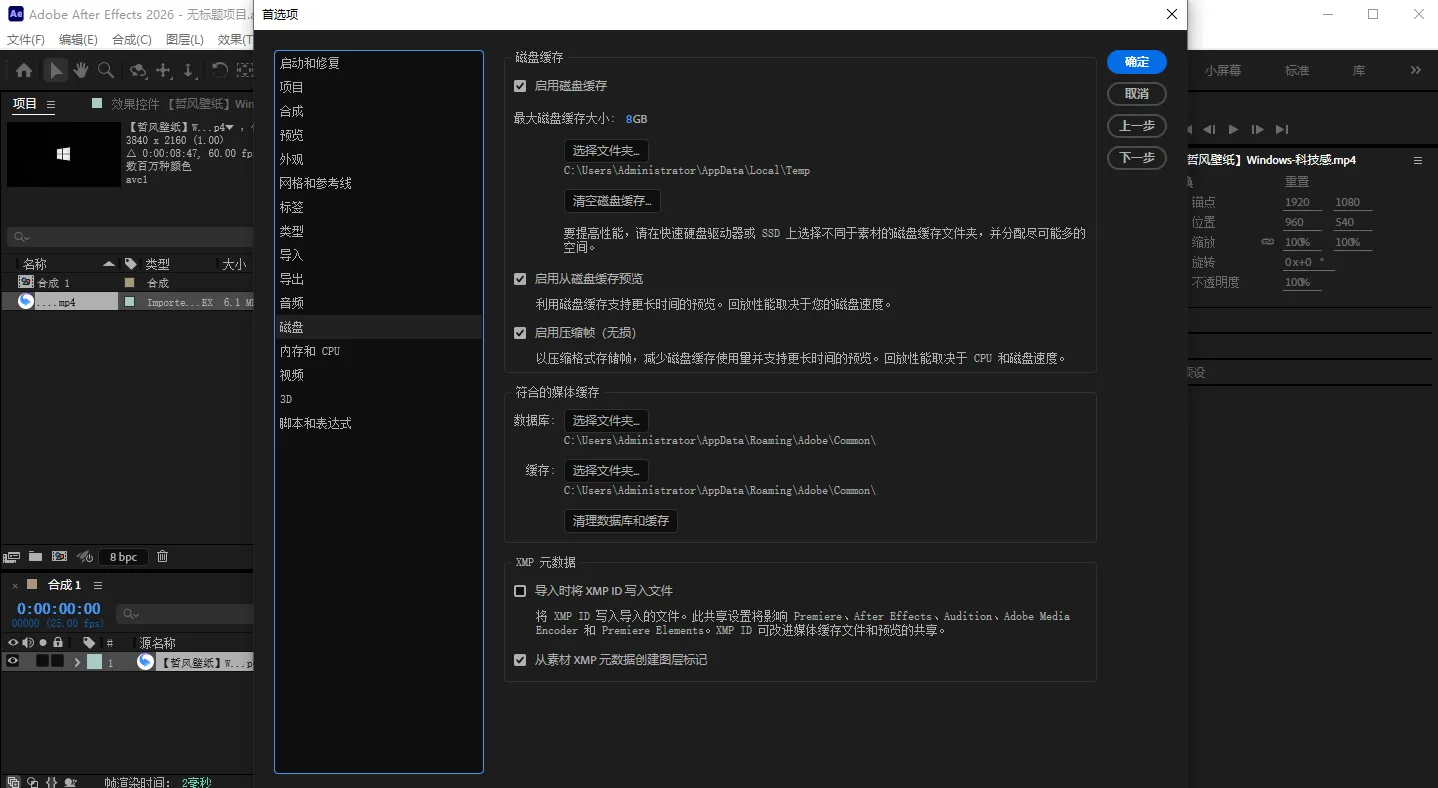Uncheck 启用从磁盘缓存预览
Screen dimensions: 1438x788
point(520,279)
